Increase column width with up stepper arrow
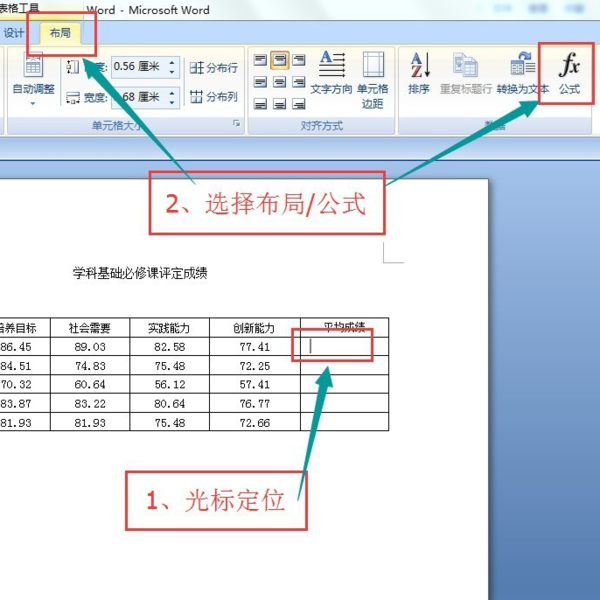The image size is (600, 600). (x=172, y=92)
